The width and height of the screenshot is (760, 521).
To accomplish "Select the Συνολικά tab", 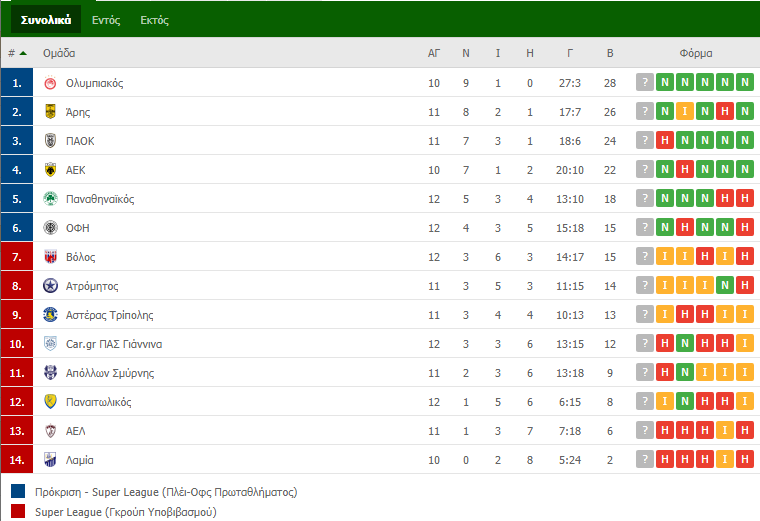I will [x=46, y=20].
